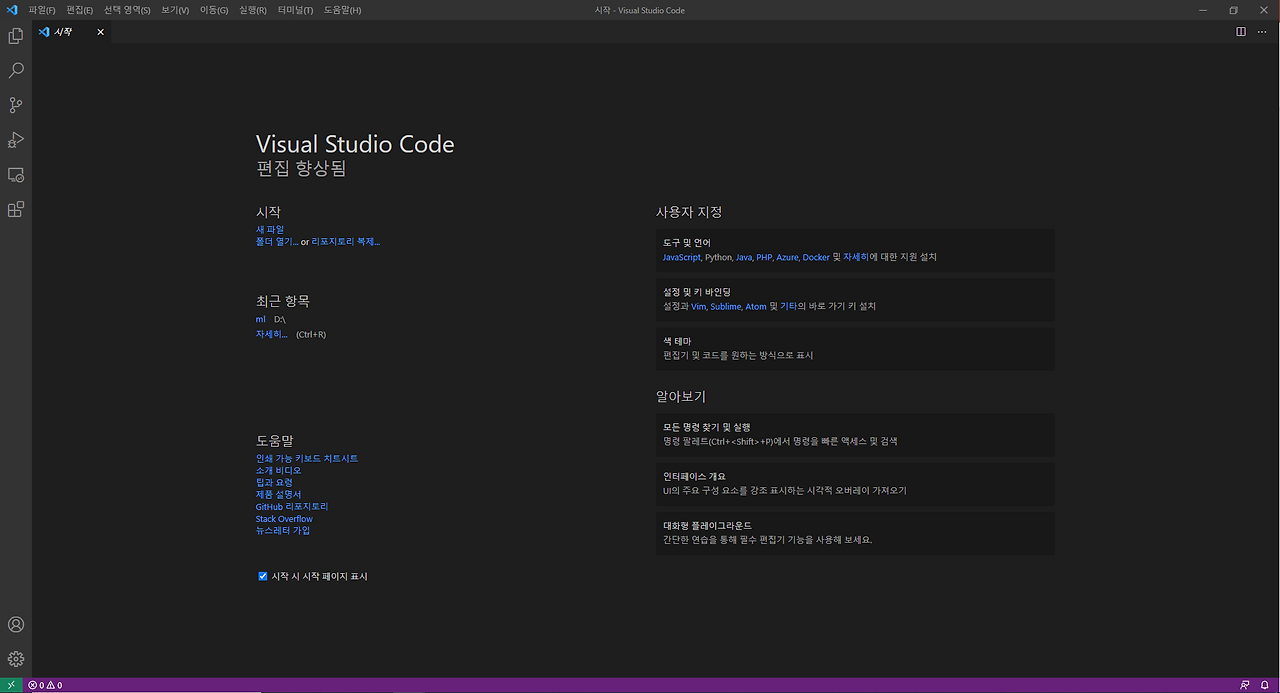Screen dimensions: 1280x693
Task: Click the 도구 및 언어 card title
Action: 686,243
